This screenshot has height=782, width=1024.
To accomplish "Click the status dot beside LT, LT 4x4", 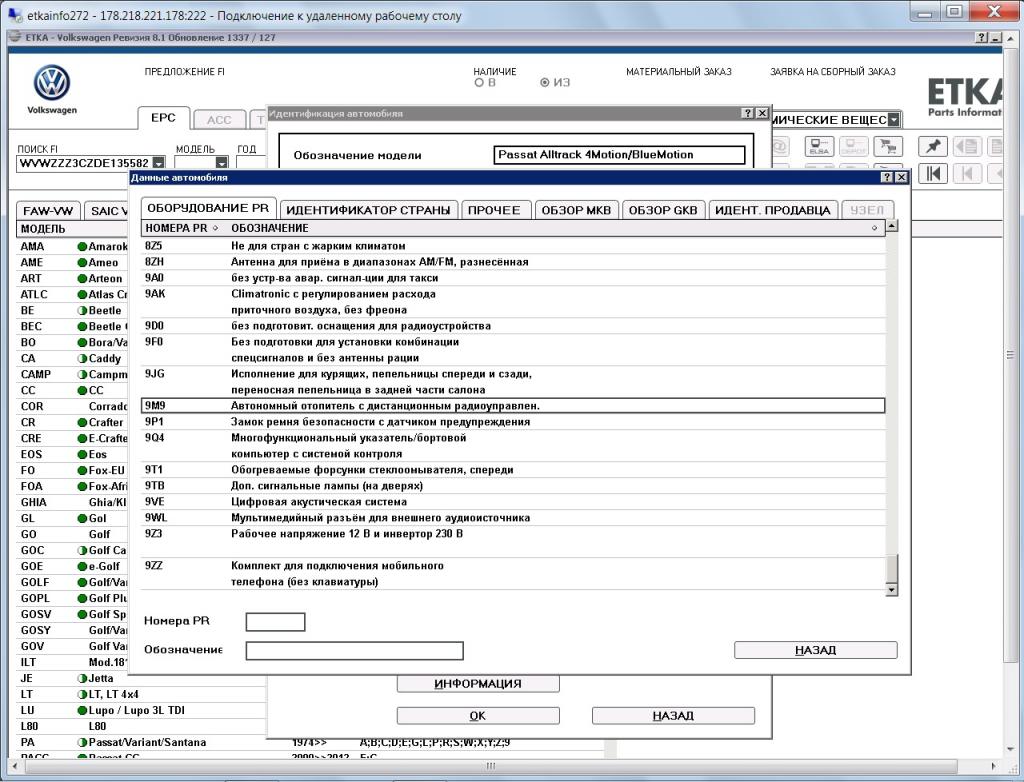I will click(82, 694).
